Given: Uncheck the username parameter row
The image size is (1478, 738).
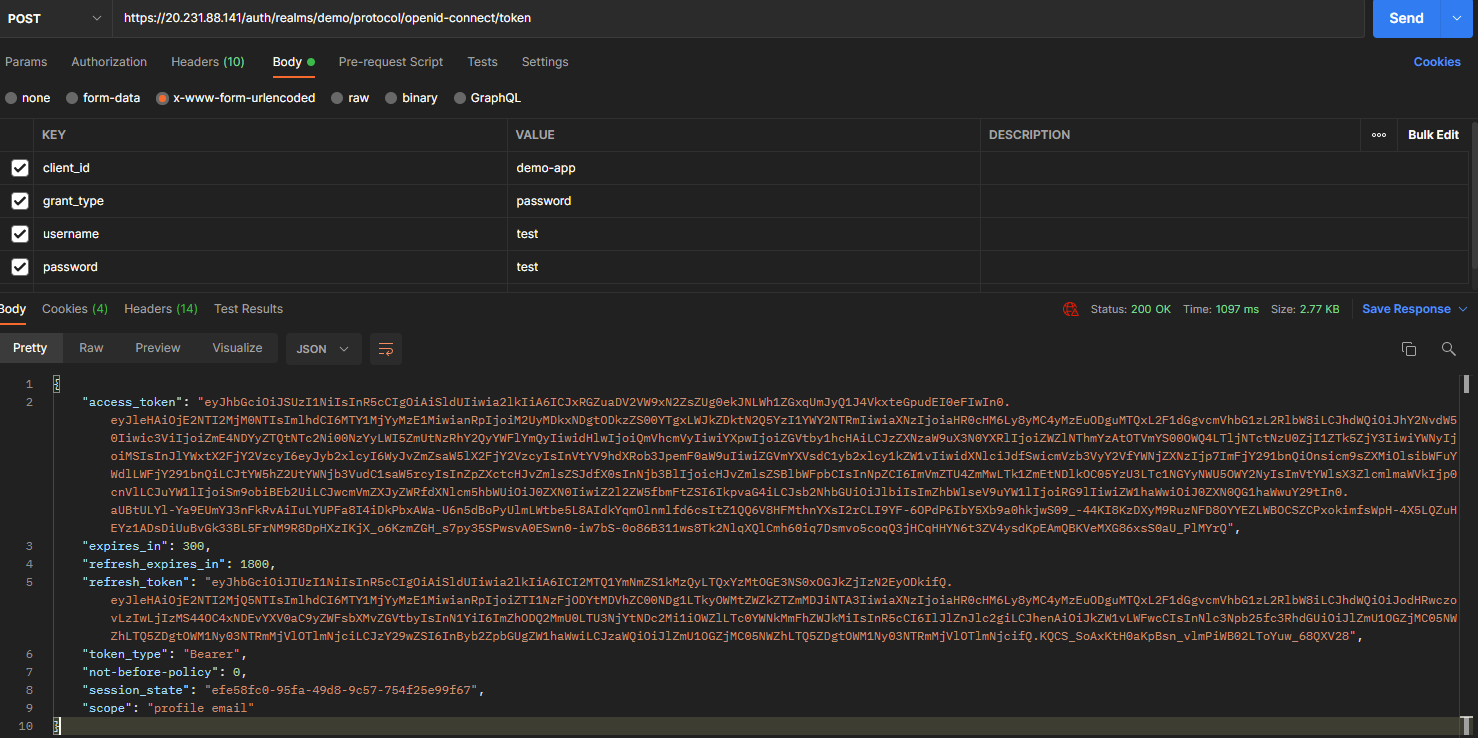Looking at the screenshot, I should point(19,233).
